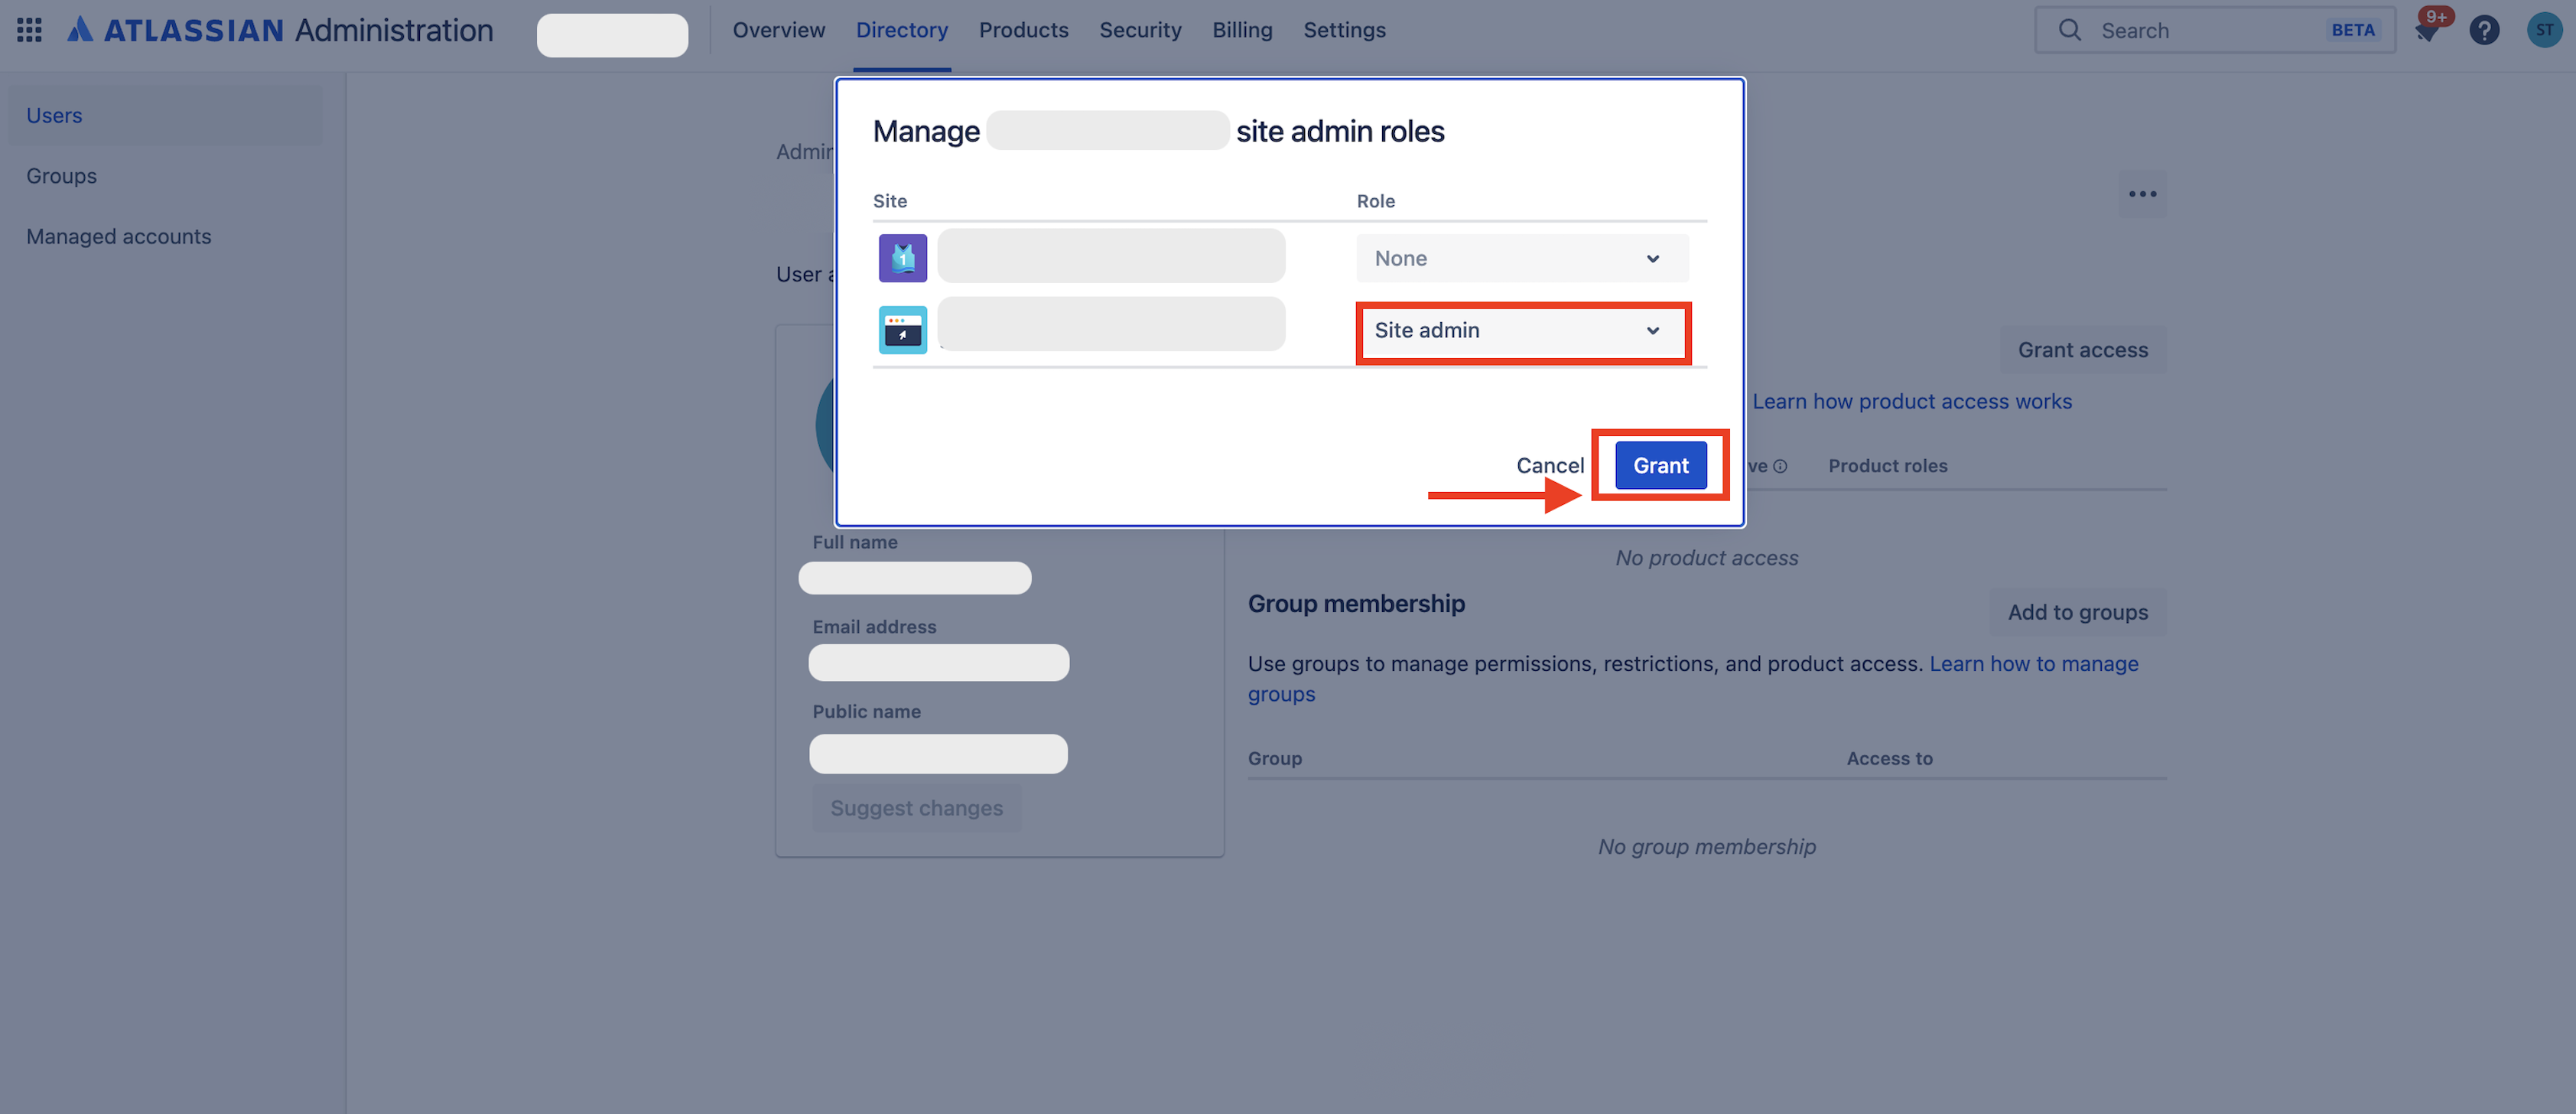Screen dimensions: 2576x1114
Task: Click Add to groups button
Action: [x=2077, y=612]
